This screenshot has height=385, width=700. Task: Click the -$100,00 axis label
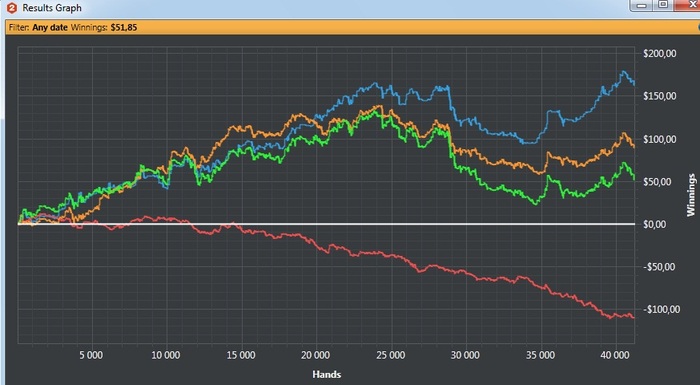pyautogui.click(x=662, y=310)
